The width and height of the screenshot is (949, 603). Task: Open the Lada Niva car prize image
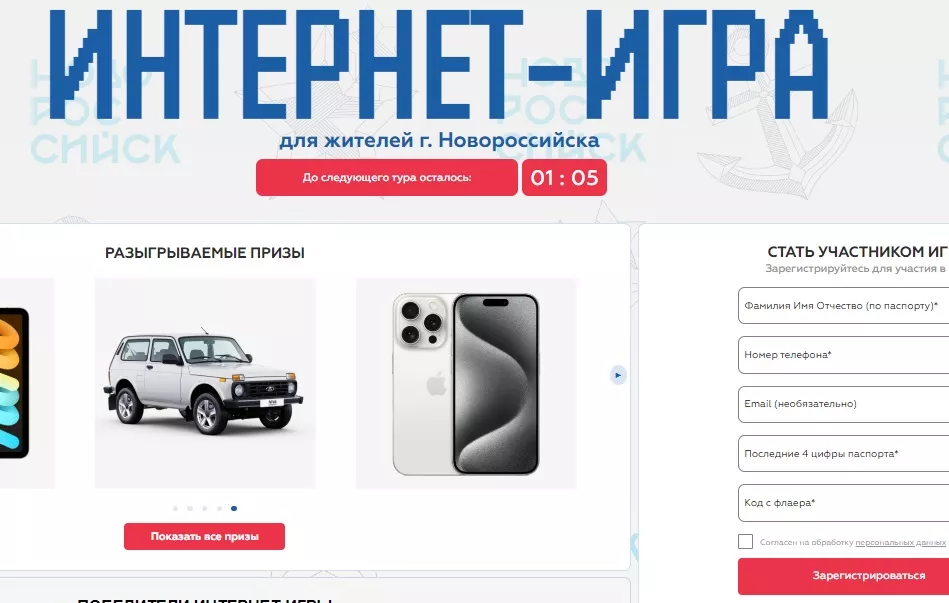pyautogui.click(x=205, y=383)
